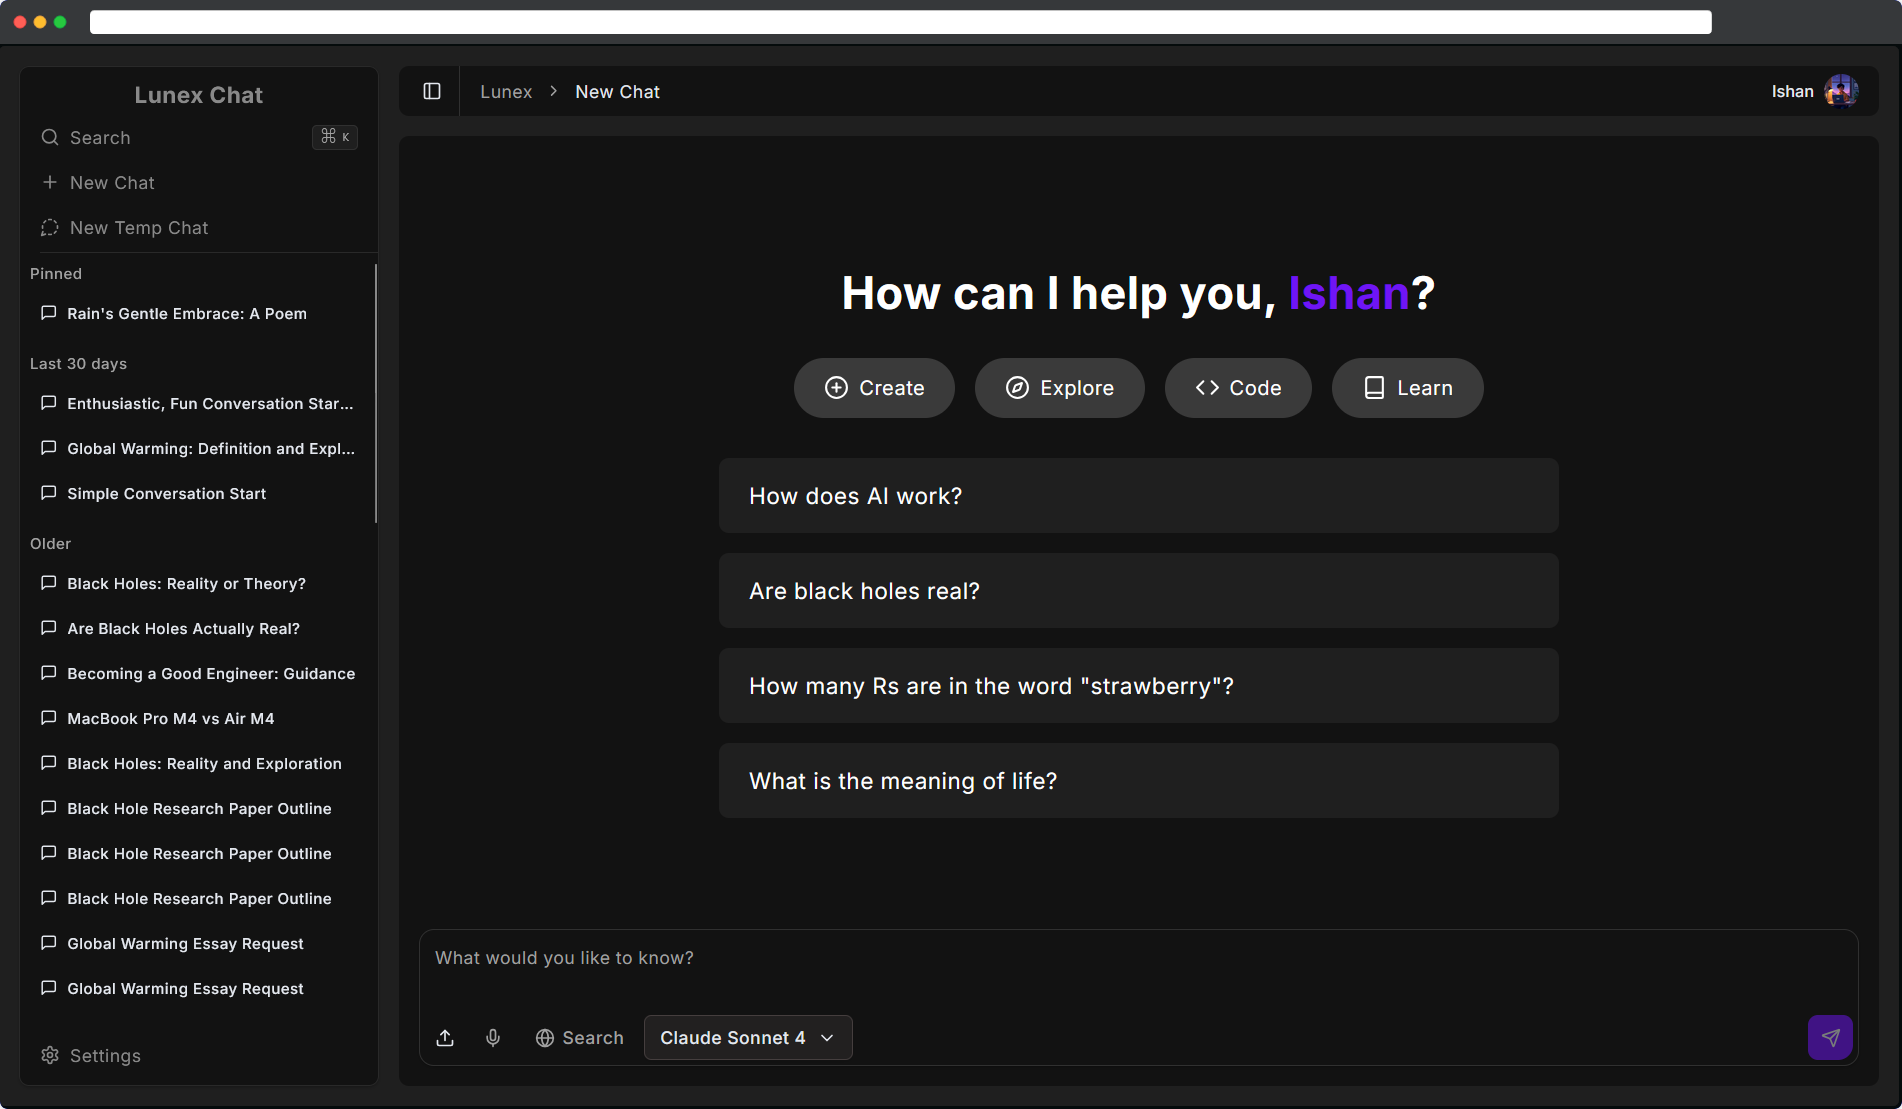Choose the Learn category pill

tap(1407, 388)
